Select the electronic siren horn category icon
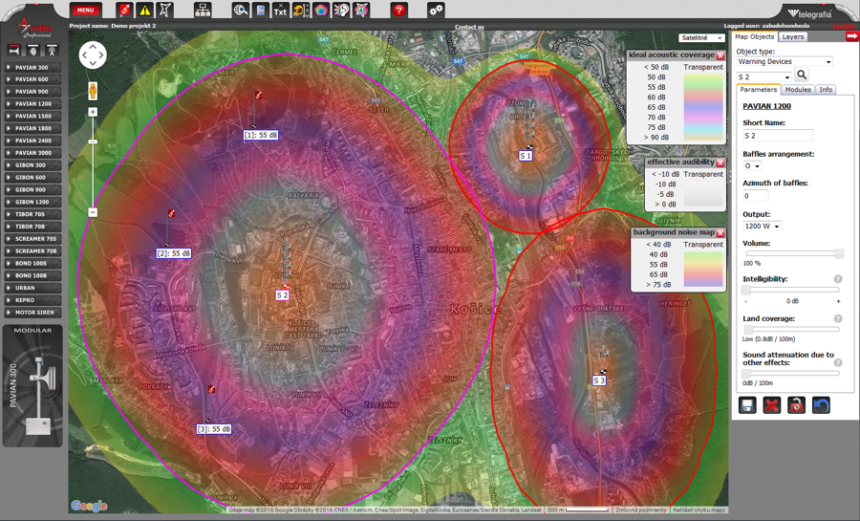The height and width of the screenshot is (521, 860). [x=14, y=50]
